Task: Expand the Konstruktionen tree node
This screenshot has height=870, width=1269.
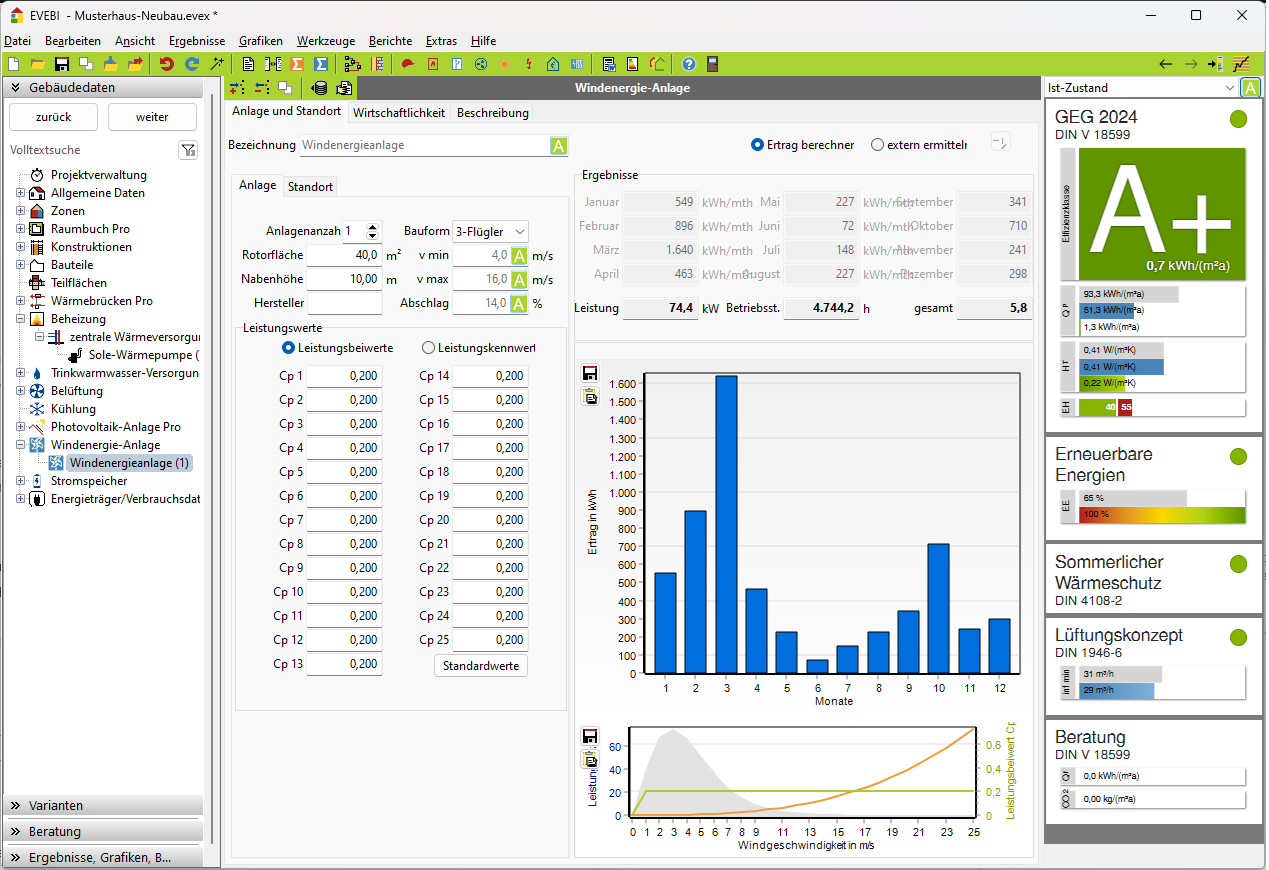Action: click(x=20, y=247)
